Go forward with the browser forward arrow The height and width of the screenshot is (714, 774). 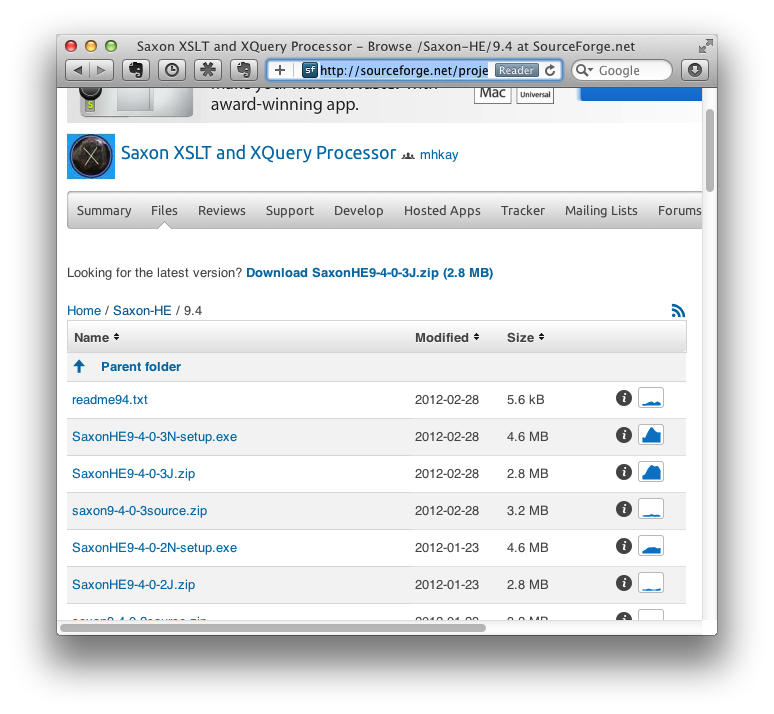tap(101, 70)
